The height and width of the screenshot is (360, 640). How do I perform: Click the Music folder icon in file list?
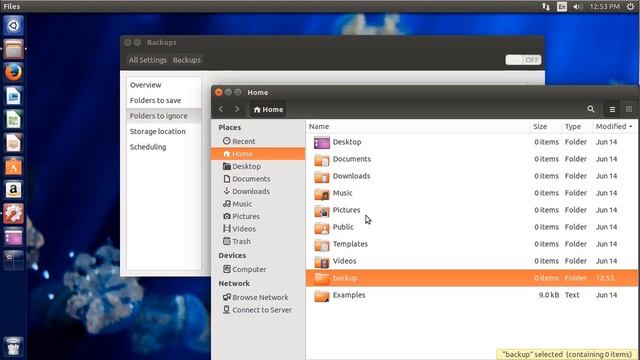coord(322,193)
